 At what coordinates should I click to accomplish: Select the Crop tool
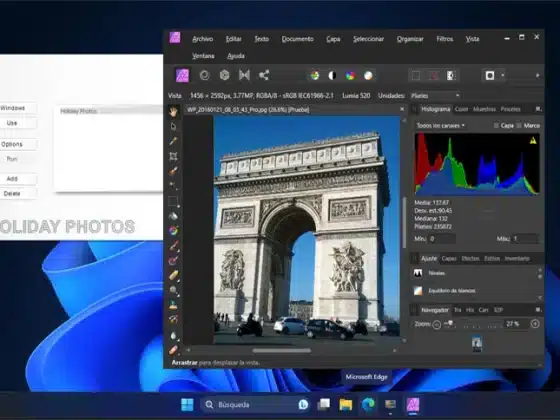coord(173,156)
